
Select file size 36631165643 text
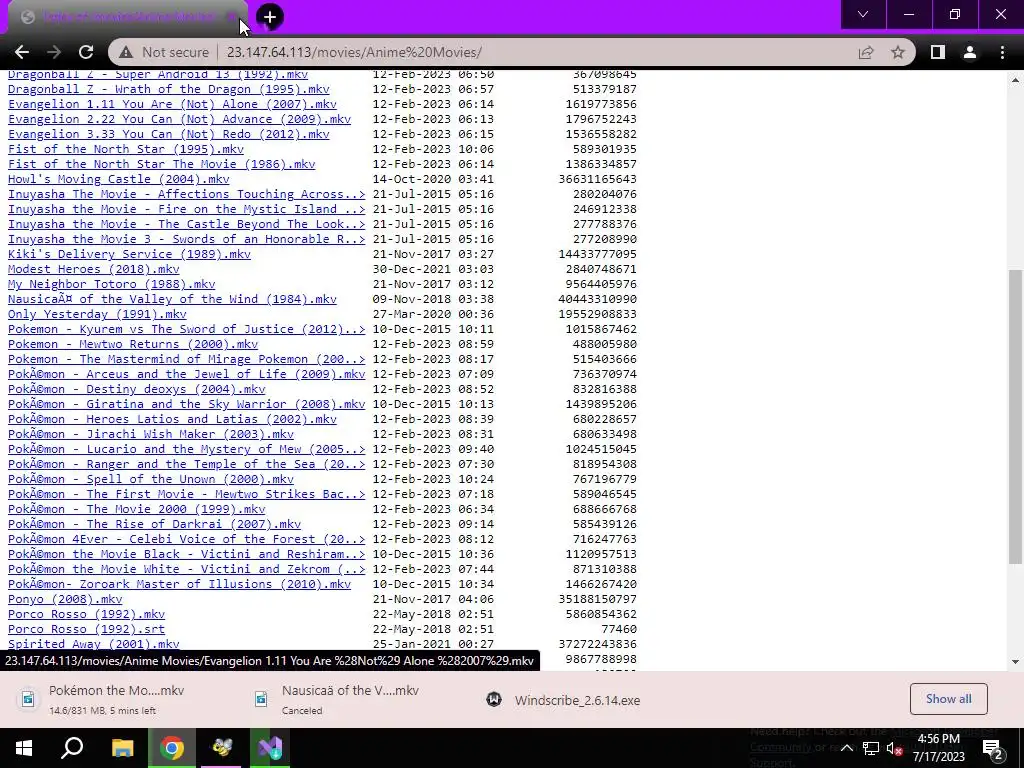pos(598,180)
